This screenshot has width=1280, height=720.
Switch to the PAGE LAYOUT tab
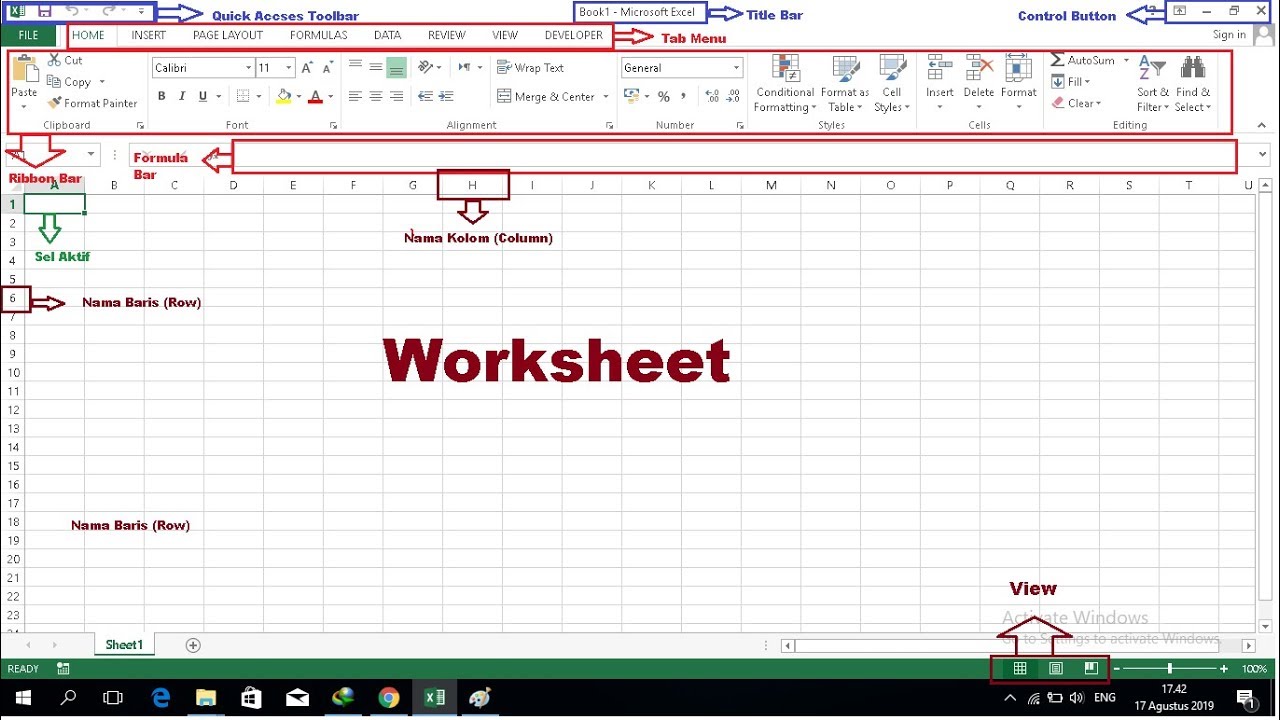coord(228,35)
